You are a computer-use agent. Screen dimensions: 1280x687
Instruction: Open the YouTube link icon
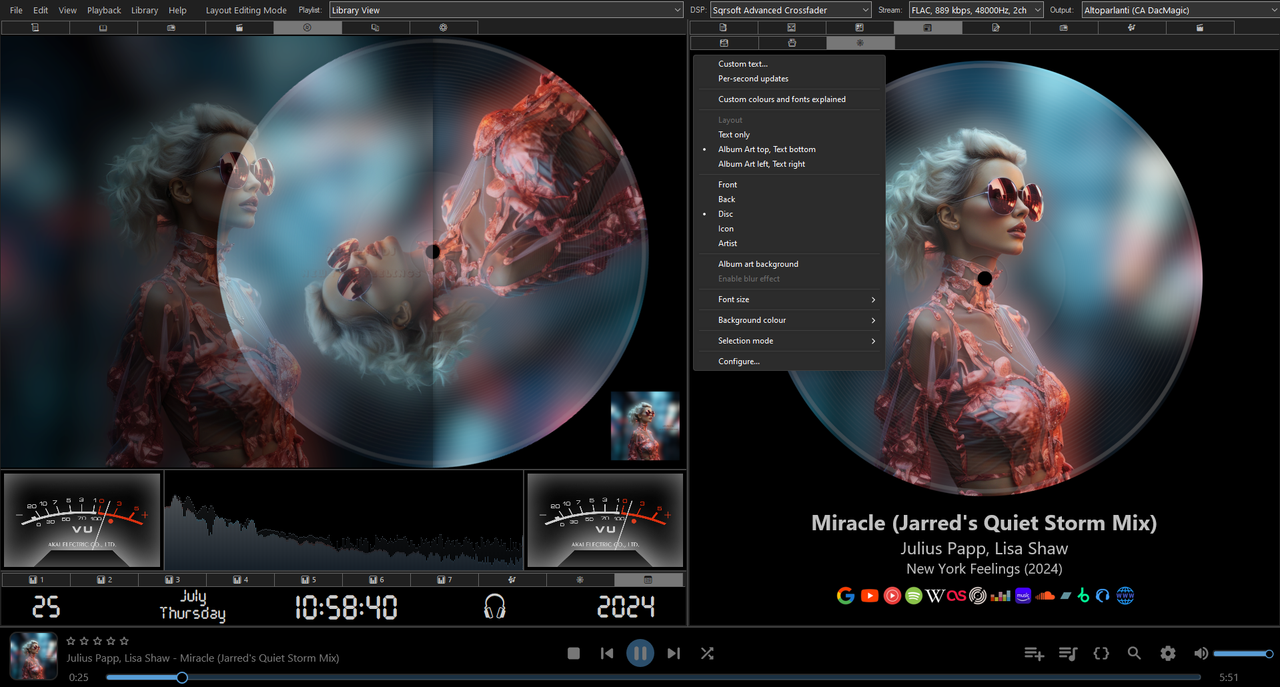869,596
